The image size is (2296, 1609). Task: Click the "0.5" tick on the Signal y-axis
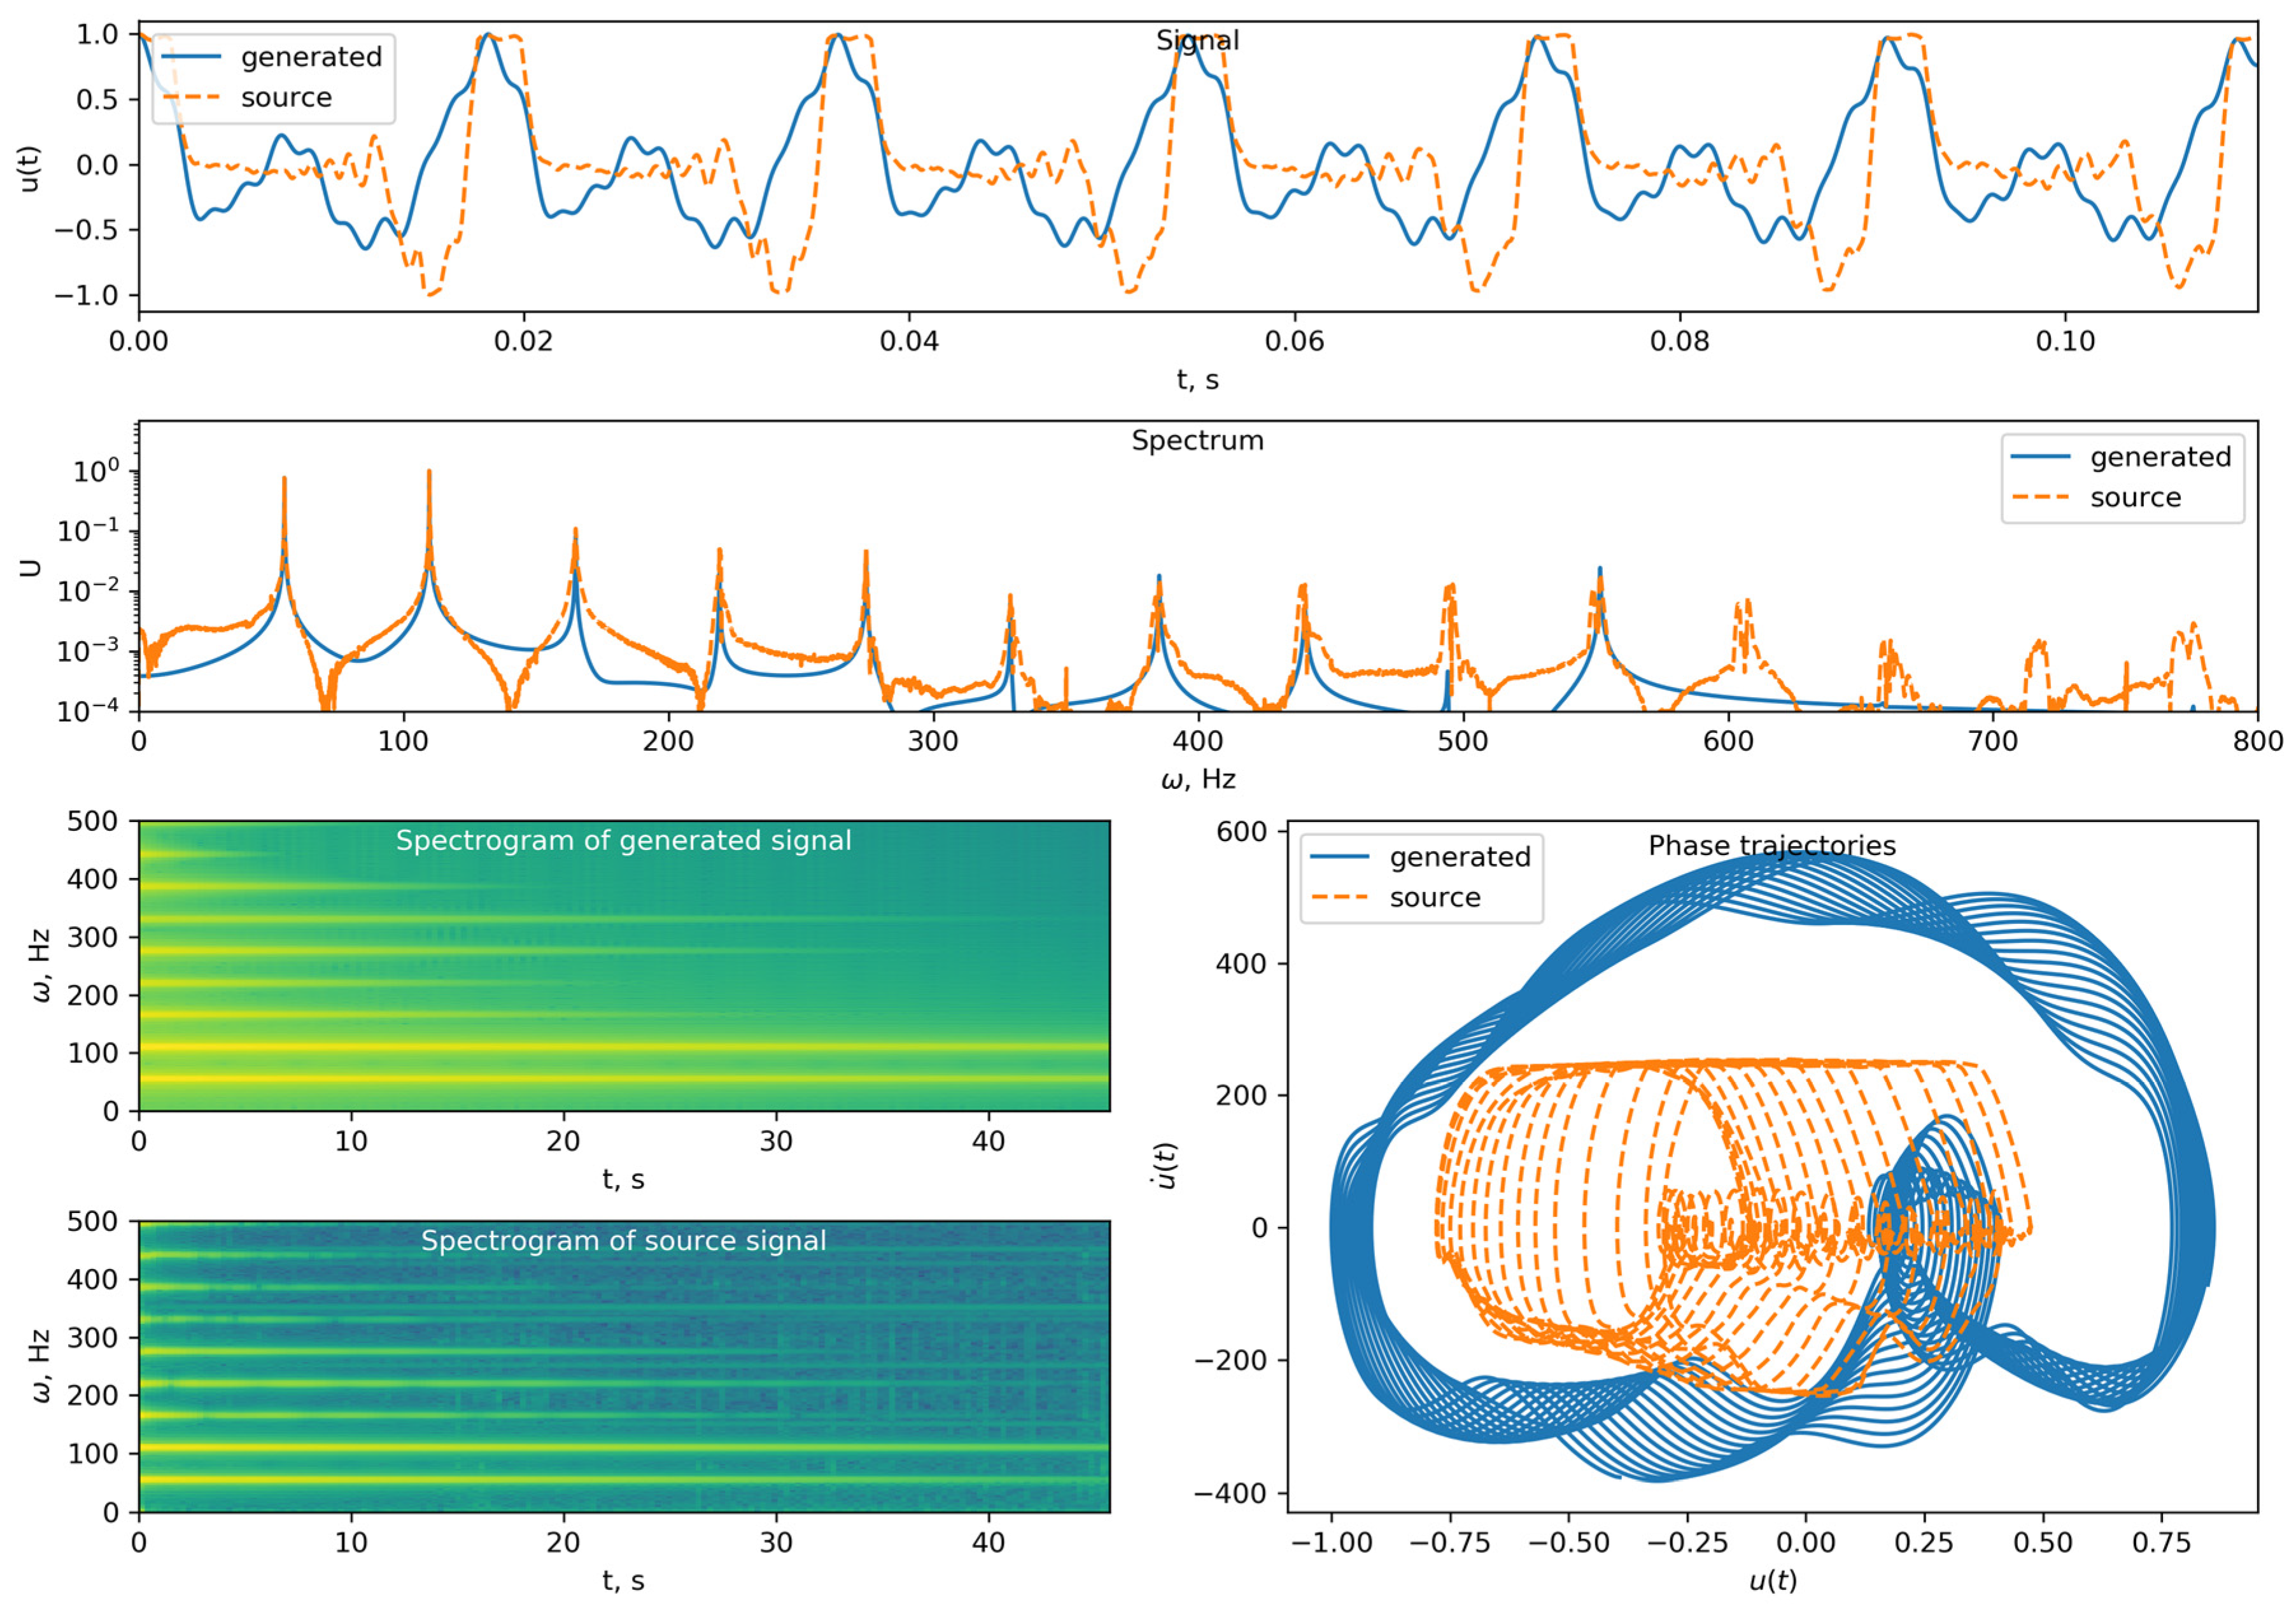coord(97,100)
